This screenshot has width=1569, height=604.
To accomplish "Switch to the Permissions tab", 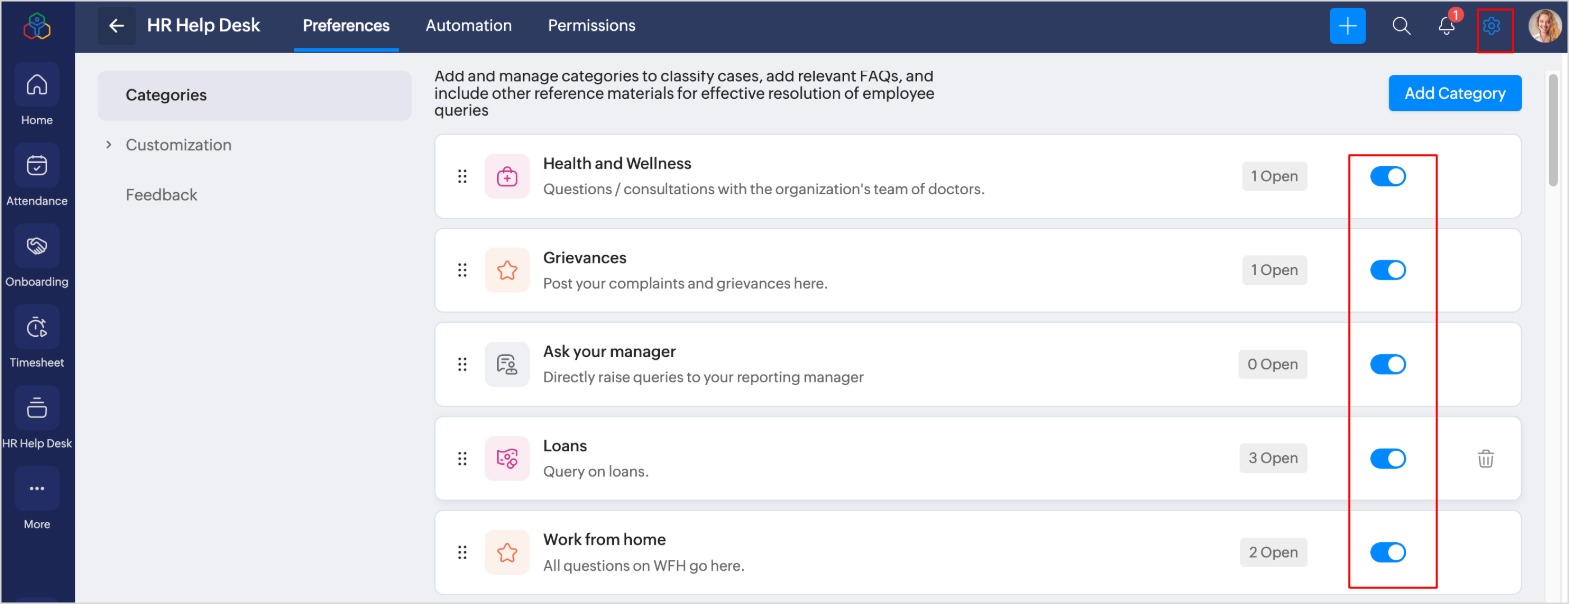I will (591, 26).
